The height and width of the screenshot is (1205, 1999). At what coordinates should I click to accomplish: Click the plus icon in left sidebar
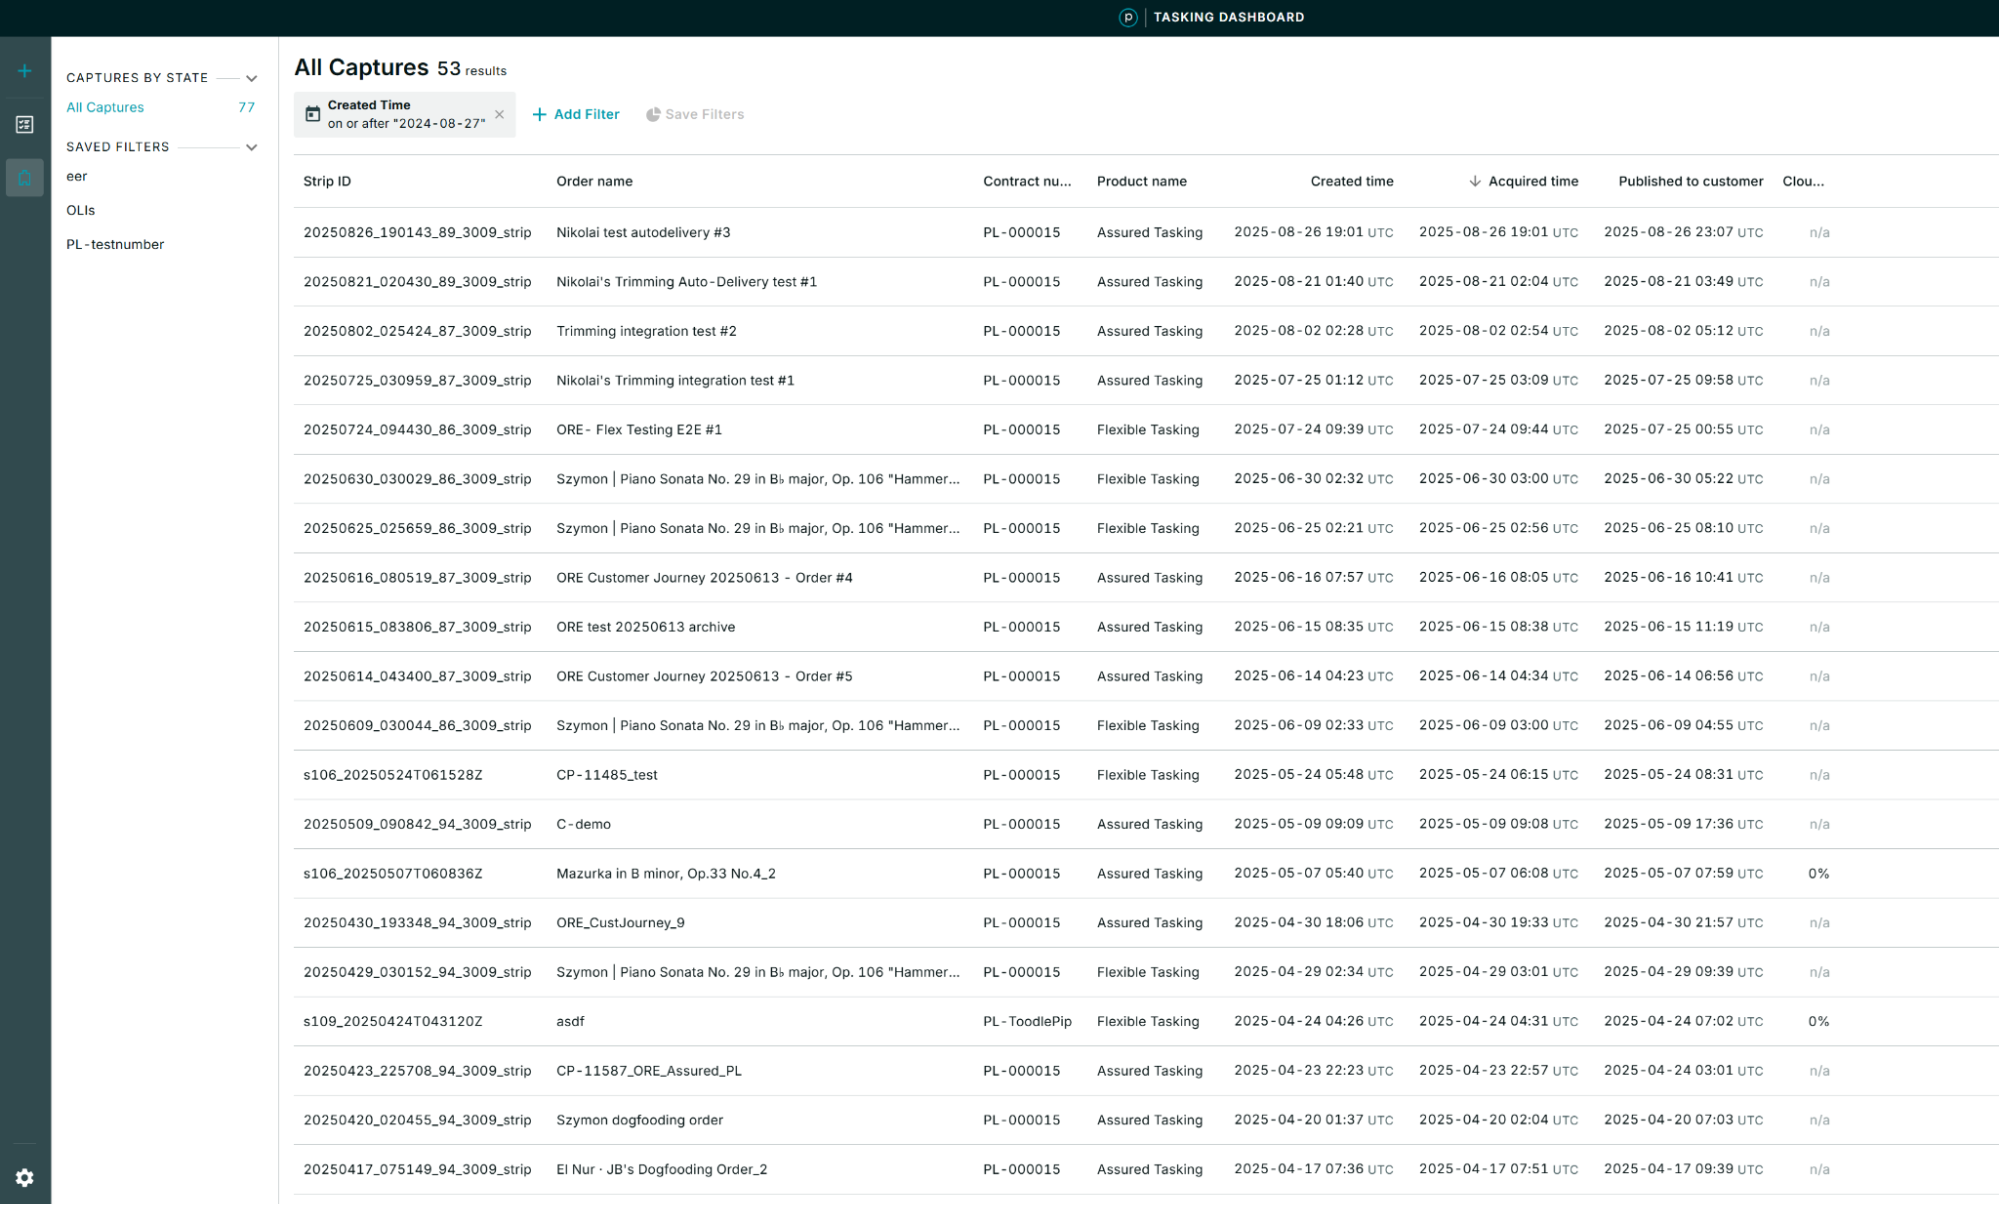25,71
